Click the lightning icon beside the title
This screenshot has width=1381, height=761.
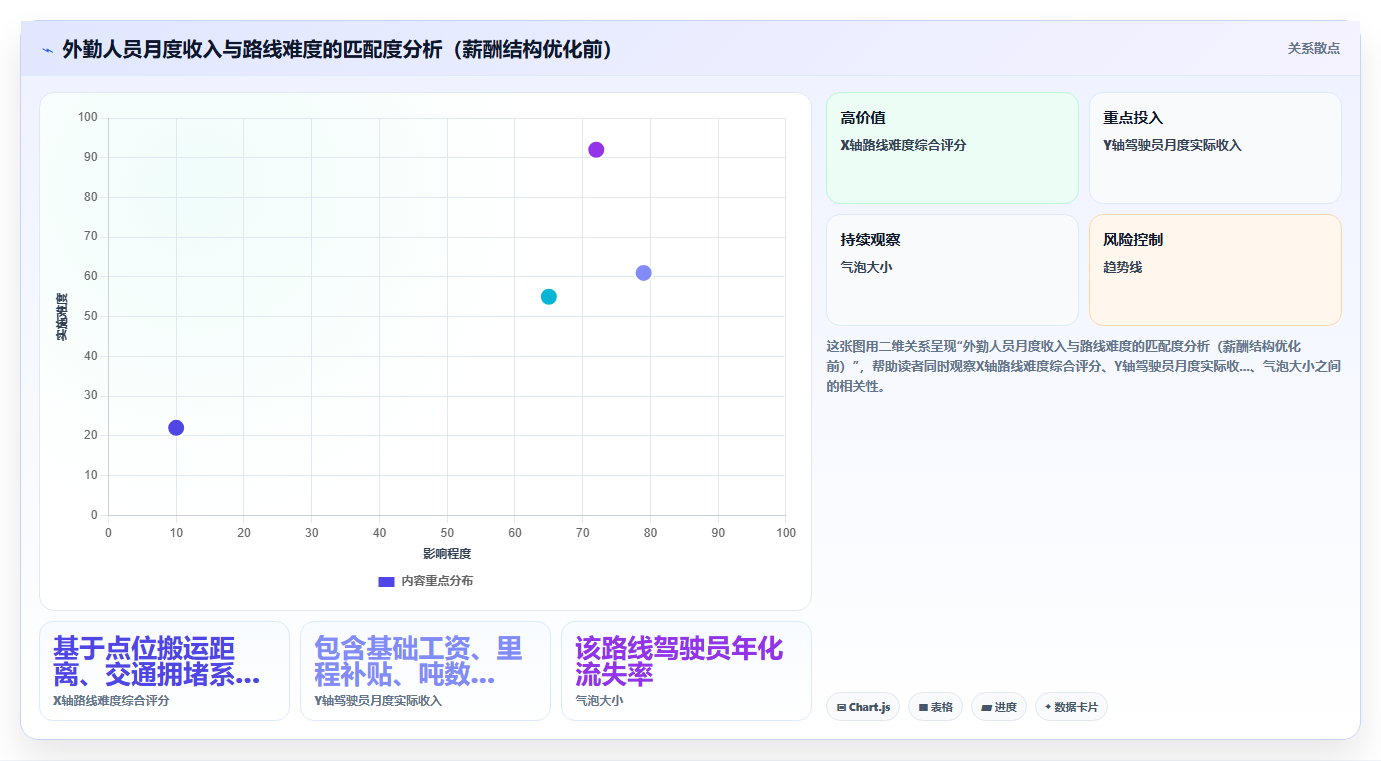[47, 50]
